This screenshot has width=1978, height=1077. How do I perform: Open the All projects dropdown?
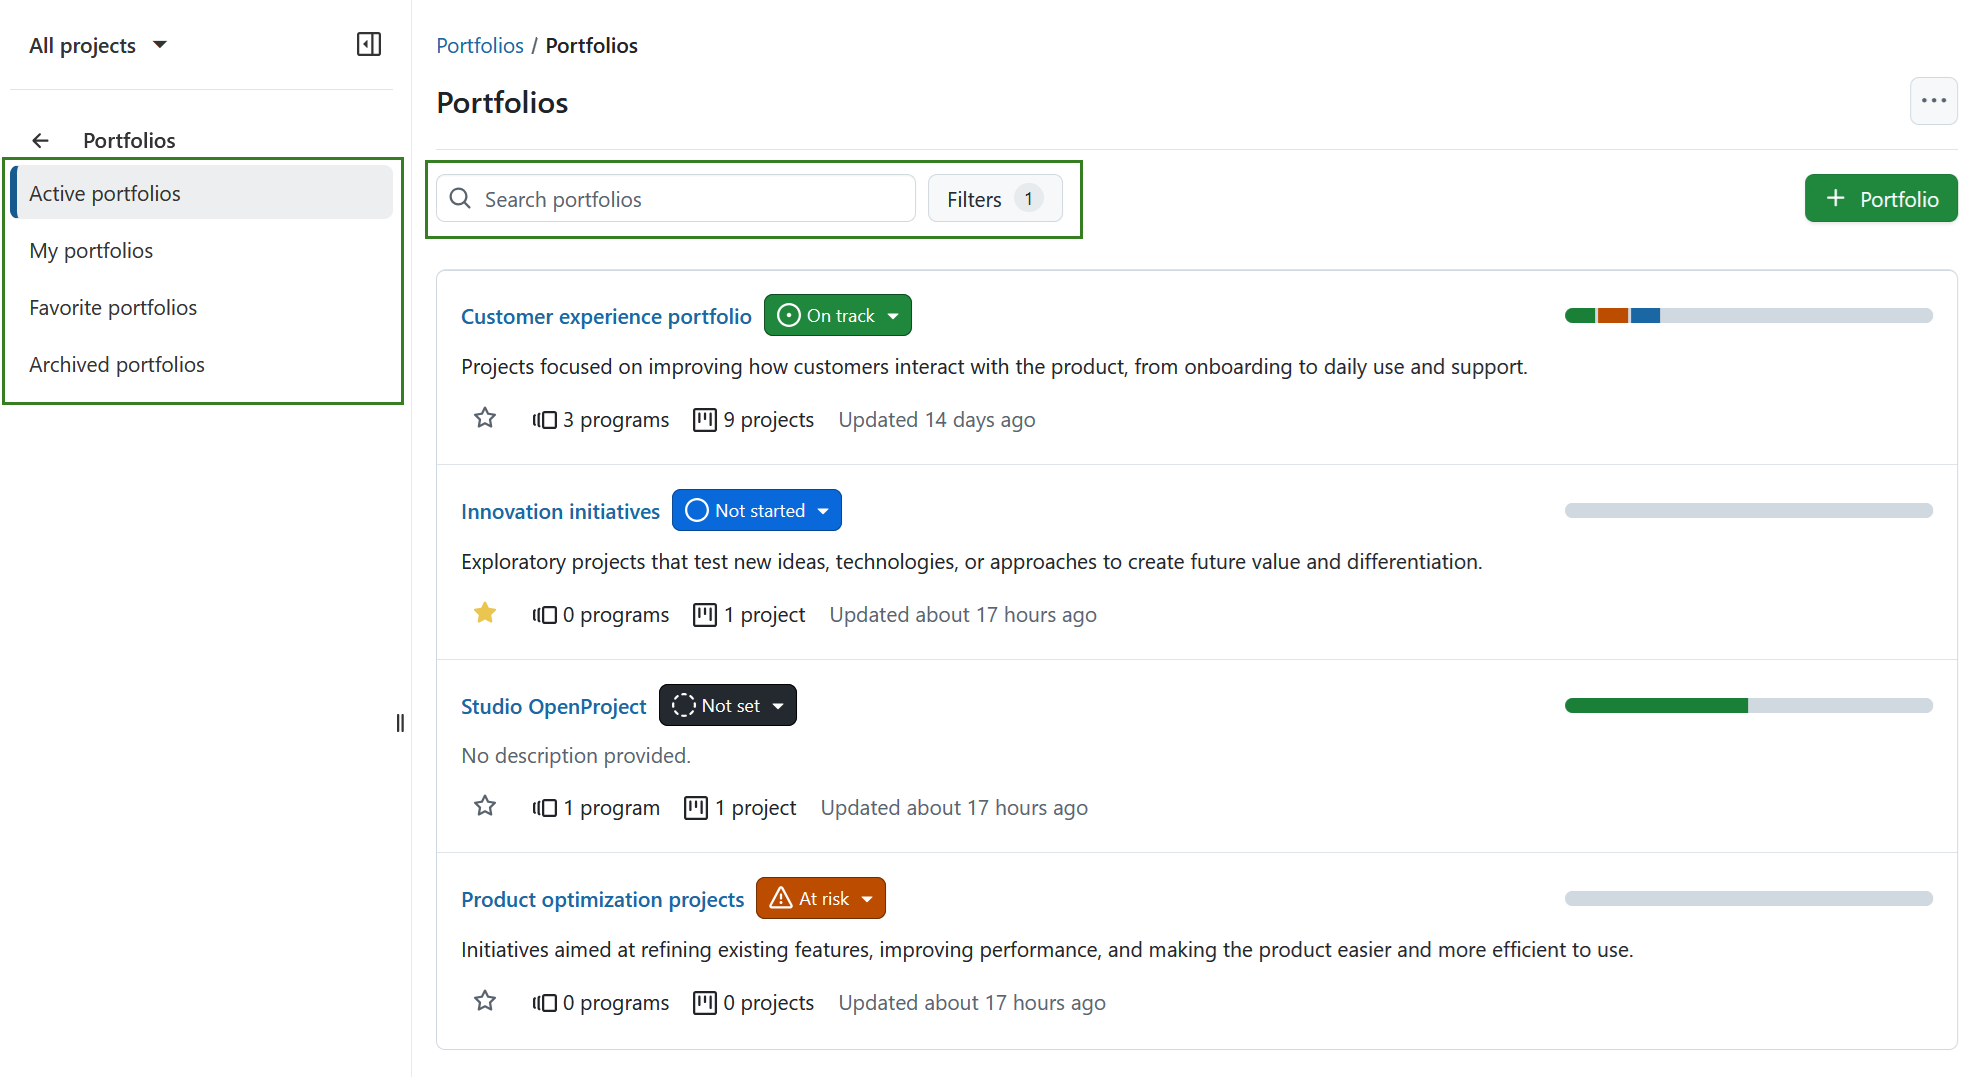pyautogui.click(x=98, y=44)
